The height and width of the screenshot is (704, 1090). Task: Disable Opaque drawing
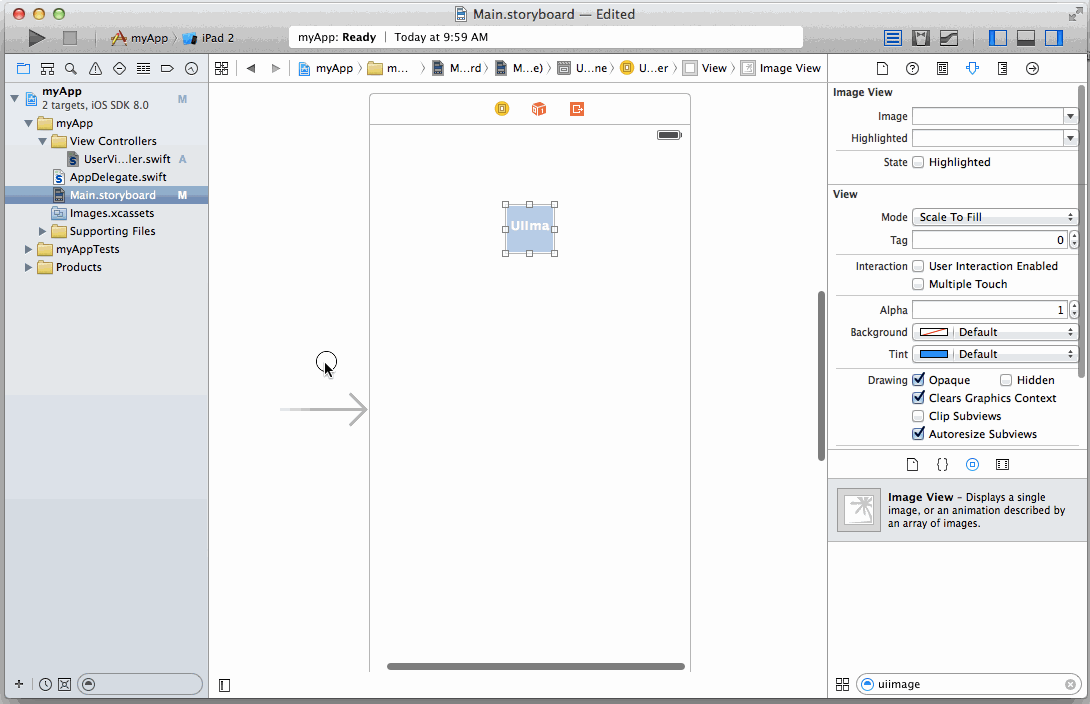tap(918, 379)
